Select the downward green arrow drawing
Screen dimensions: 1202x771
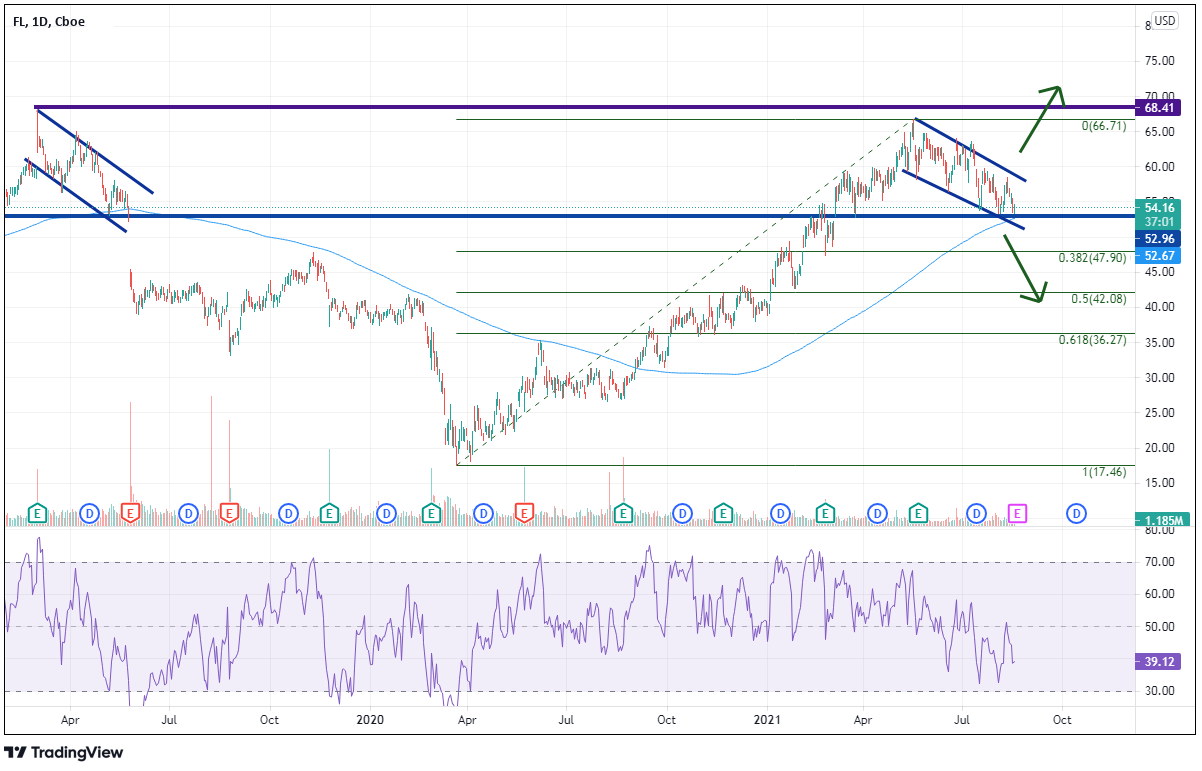point(1024,268)
